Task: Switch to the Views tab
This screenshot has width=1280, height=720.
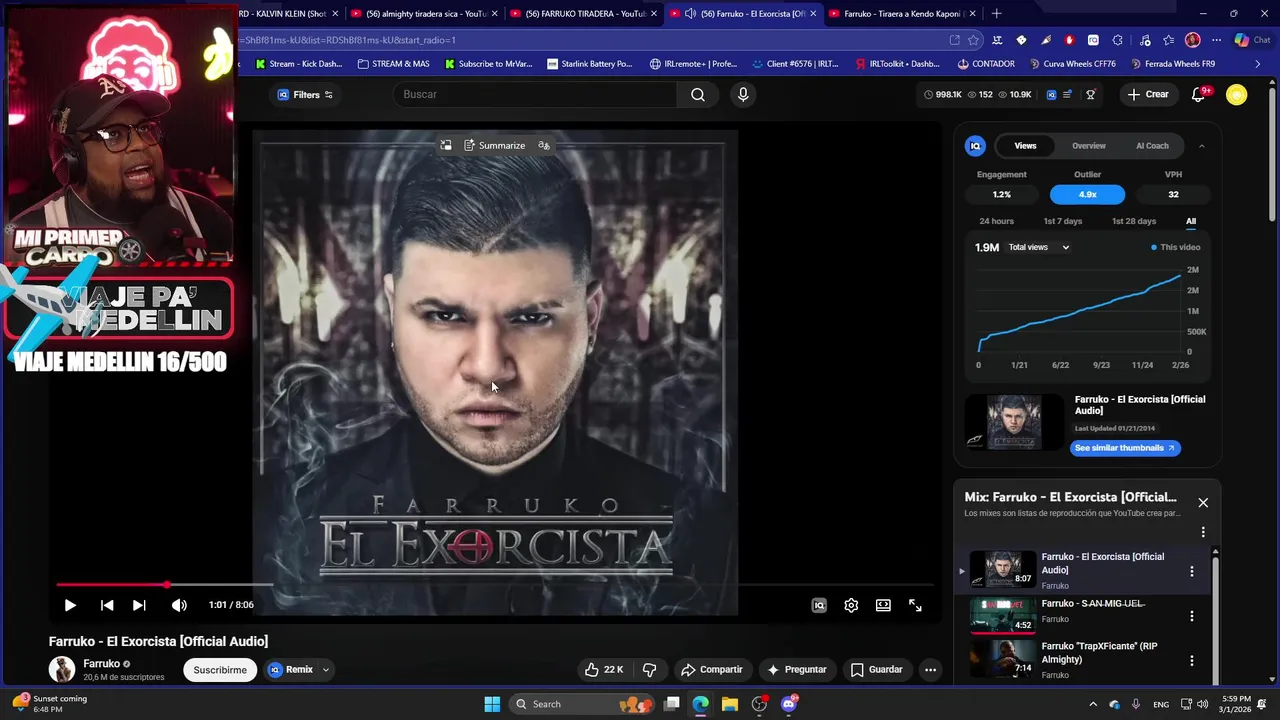Action: [x=1025, y=146]
